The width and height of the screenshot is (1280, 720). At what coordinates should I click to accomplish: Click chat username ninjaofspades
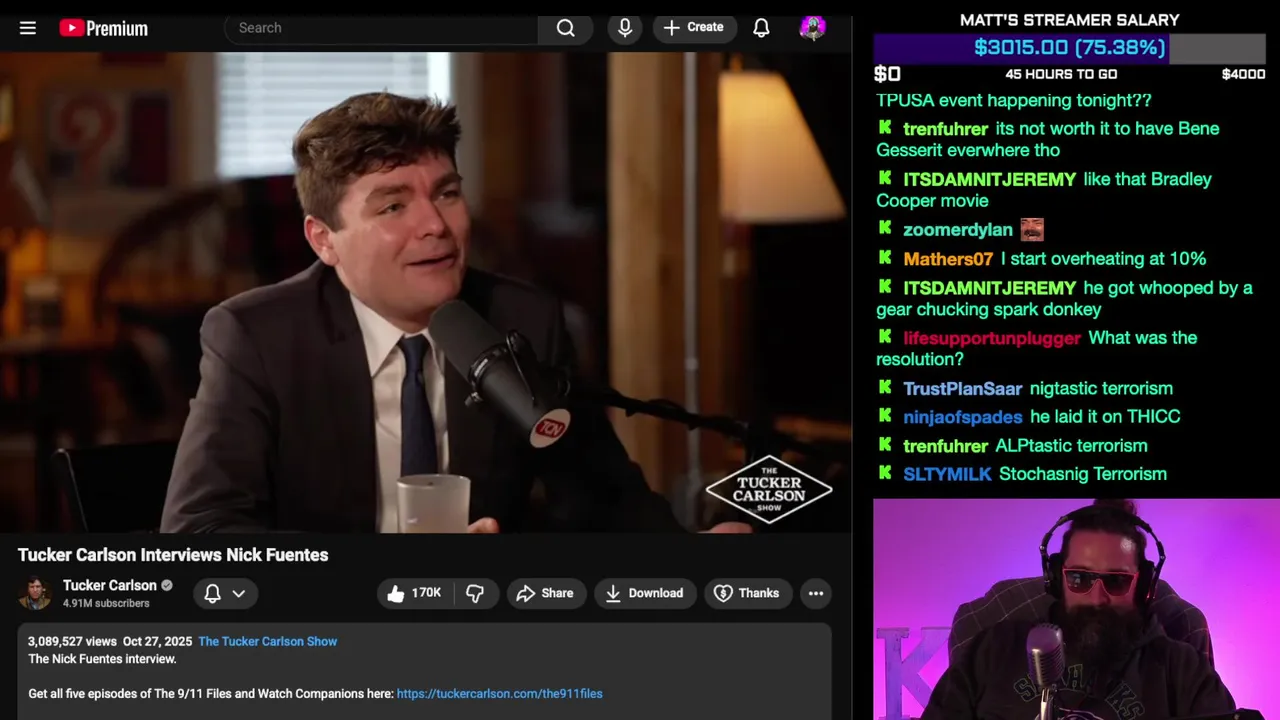click(x=962, y=417)
